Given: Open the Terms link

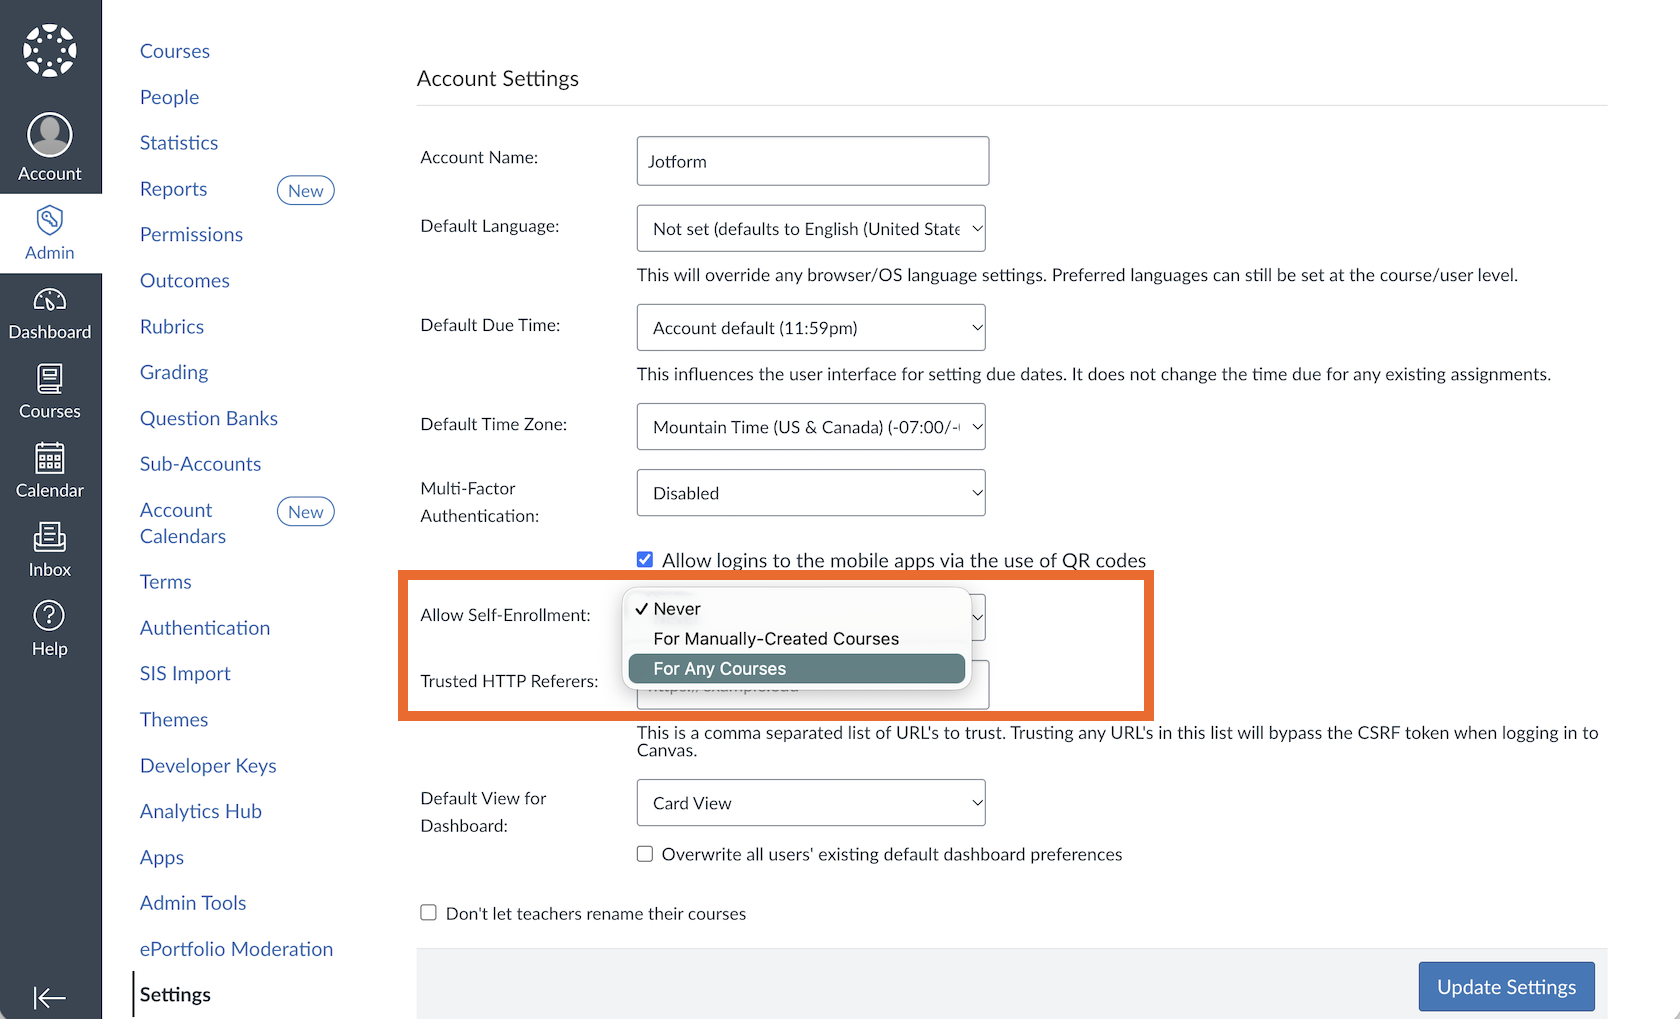Looking at the screenshot, I should [166, 582].
